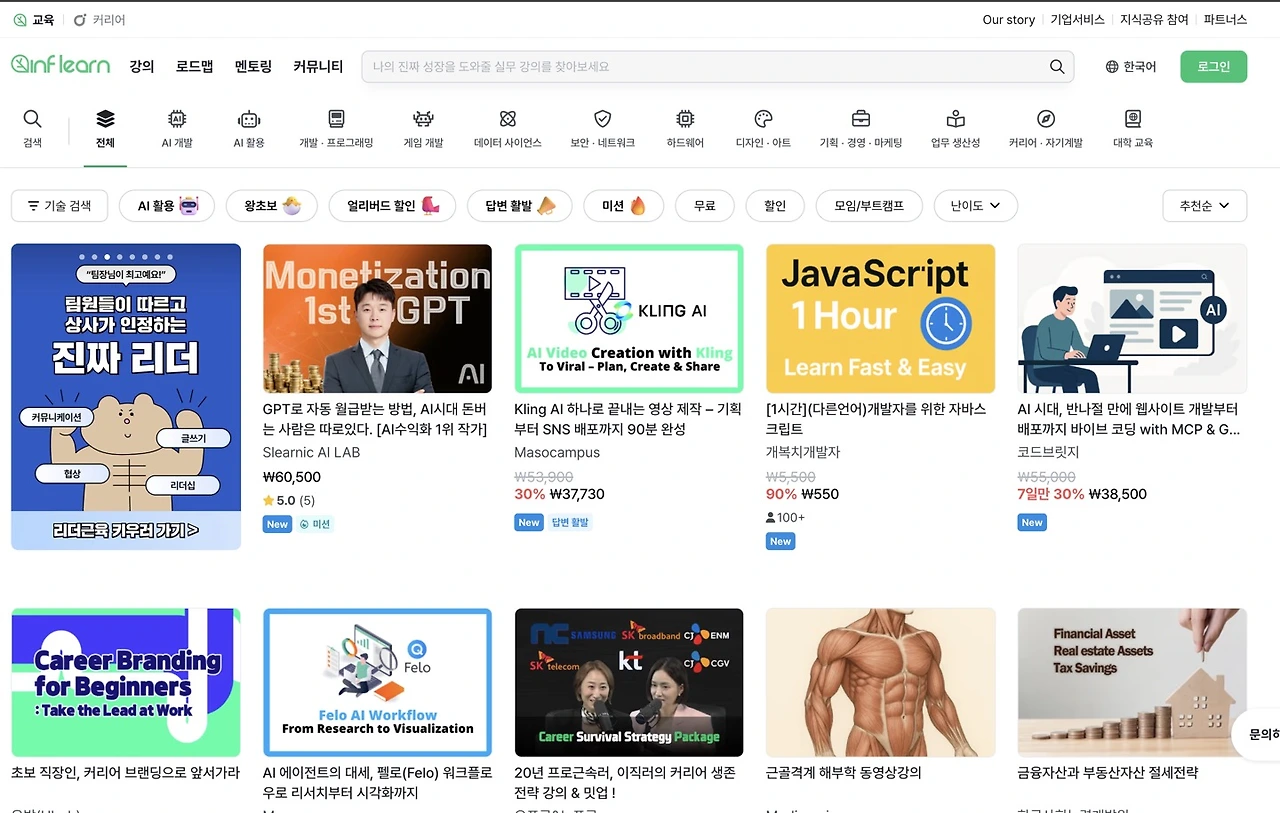Open the muscle anatomy course thumbnail
Screen dimensions: 1280x813
881,683
